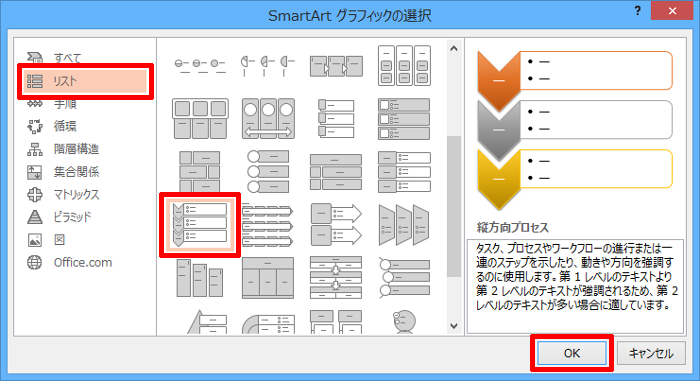Screen dimensions: 700x381
Task: Pick the vertical picture accent list with circles
Action: pyautogui.click(x=268, y=172)
